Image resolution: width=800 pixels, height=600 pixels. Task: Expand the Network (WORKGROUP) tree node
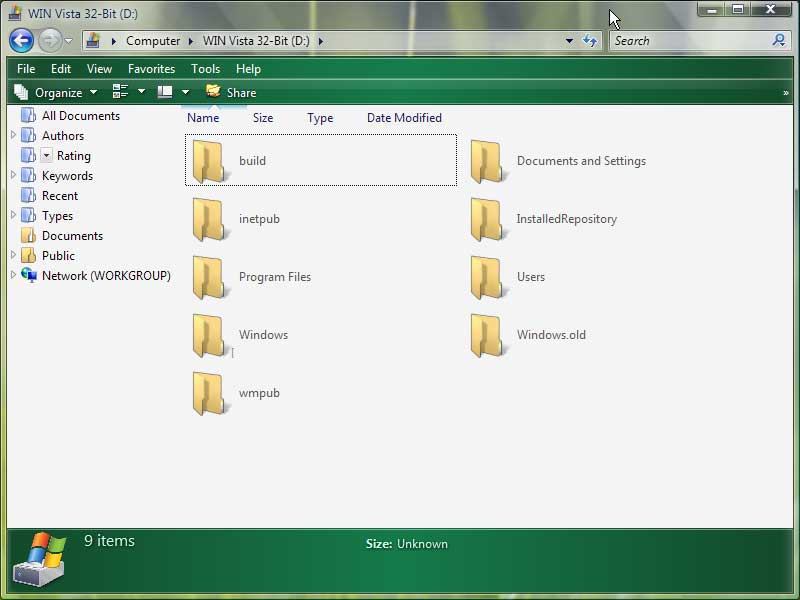pos(13,274)
